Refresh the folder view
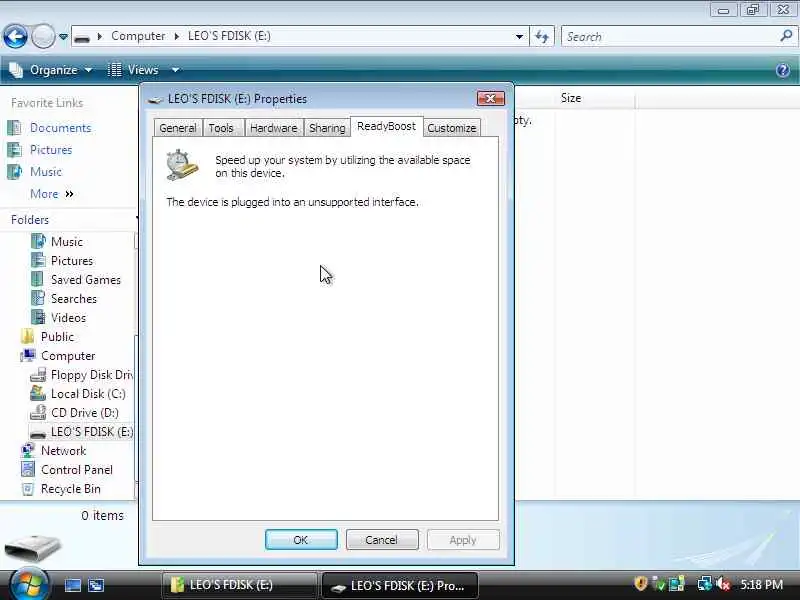The image size is (800, 600). 542,37
